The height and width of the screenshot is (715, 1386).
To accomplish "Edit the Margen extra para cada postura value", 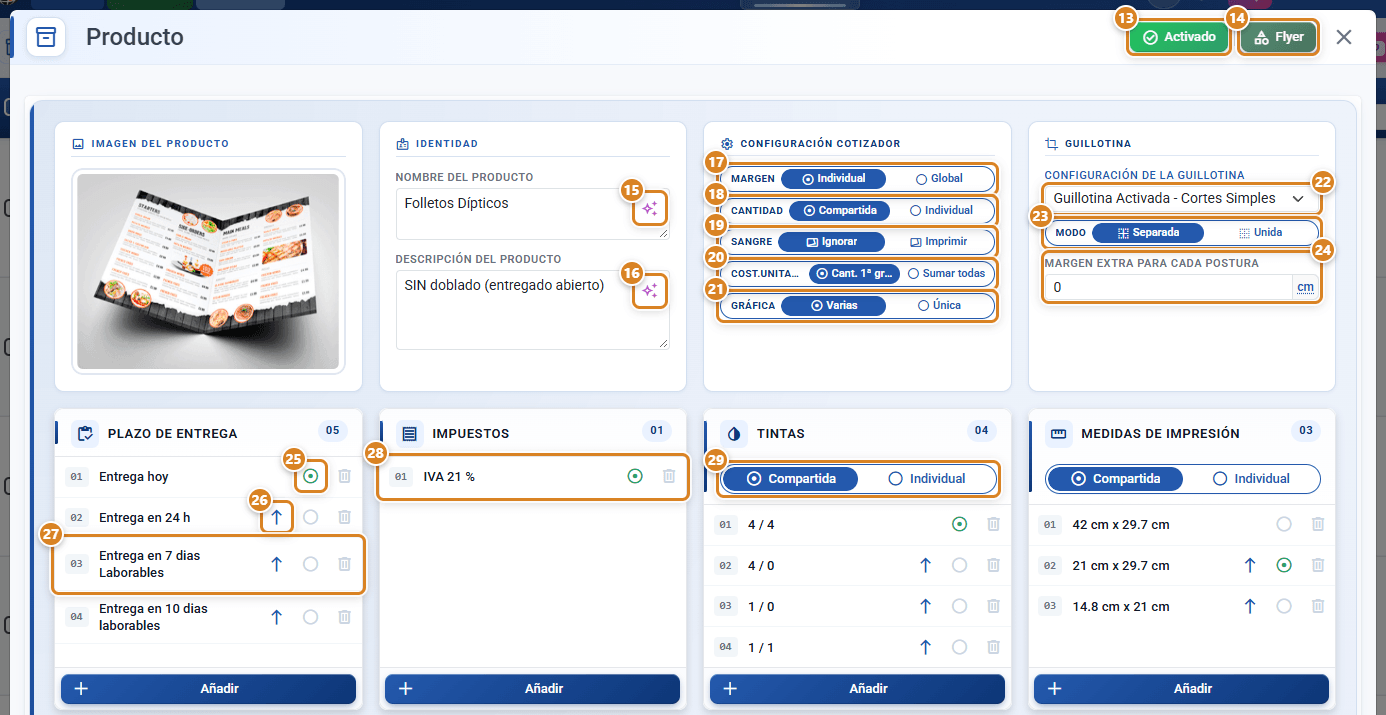I will tap(1167, 288).
